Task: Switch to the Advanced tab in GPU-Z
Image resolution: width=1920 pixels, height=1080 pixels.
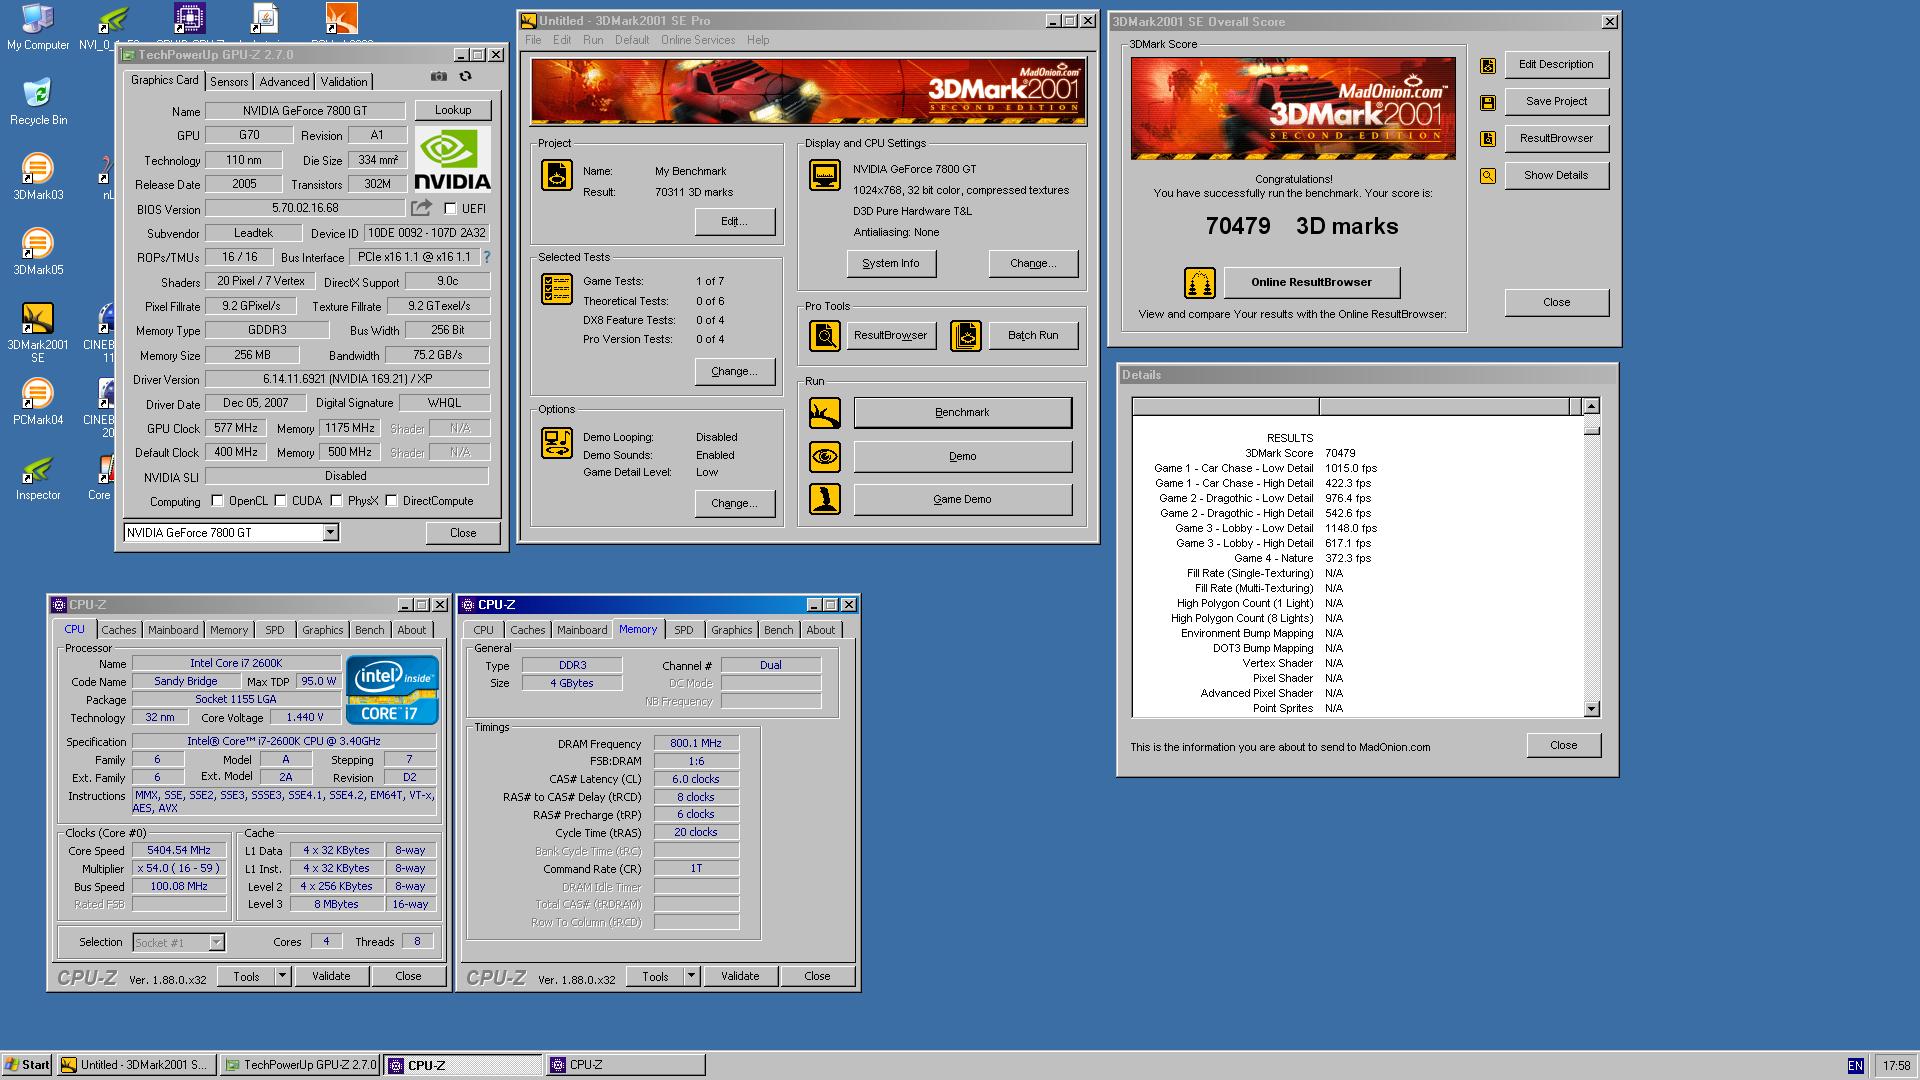Action: [x=284, y=82]
